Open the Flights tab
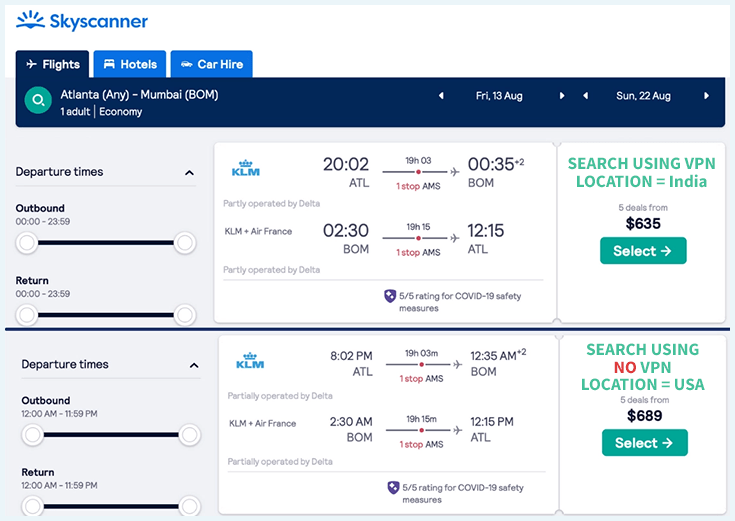The width and height of the screenshot is (735, 521). (52, 64)
